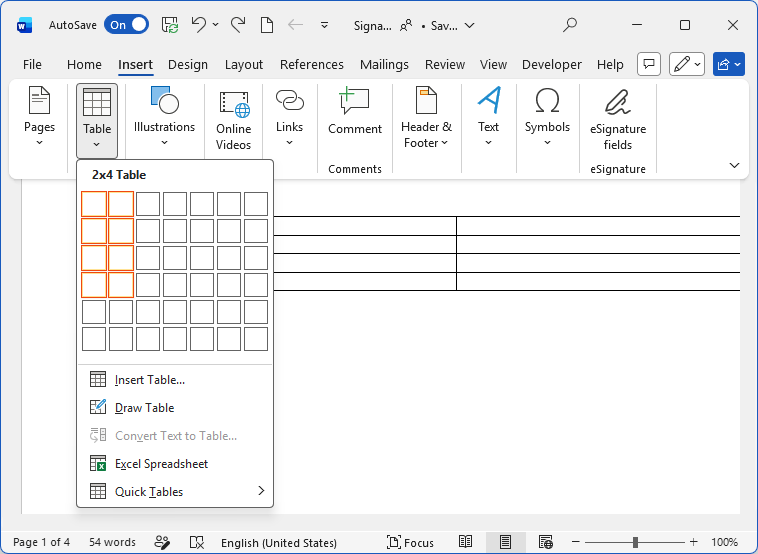This screenshot has height=554, width=758.
Task: Switch to the Design tab
Action: coord(188,64)
